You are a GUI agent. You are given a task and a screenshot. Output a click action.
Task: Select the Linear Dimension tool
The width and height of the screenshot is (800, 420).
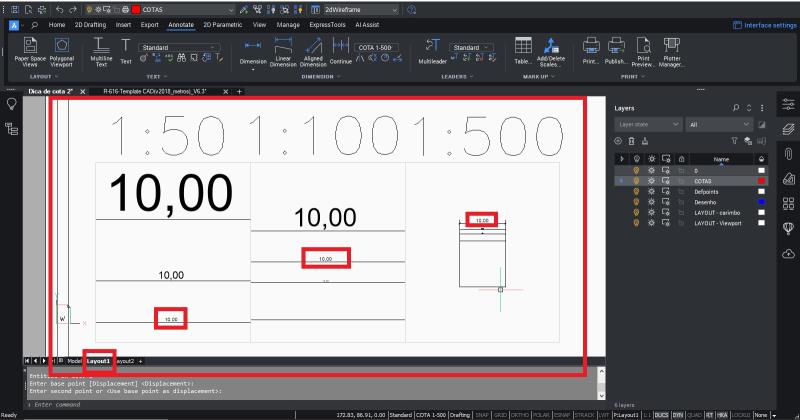coord(284,51)
